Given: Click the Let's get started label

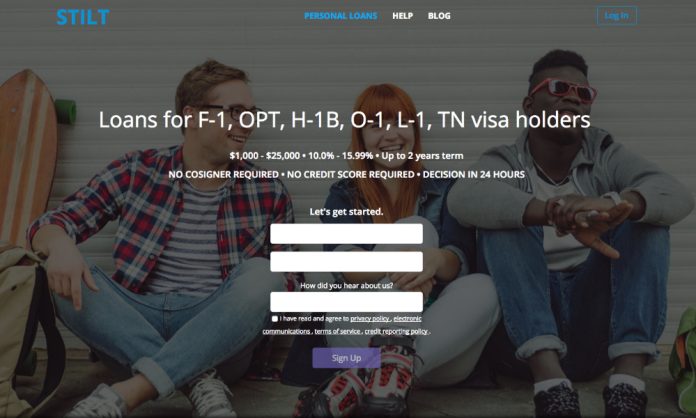Looking at the screenshot, I should pyautogui.click(x=346, y=212).
